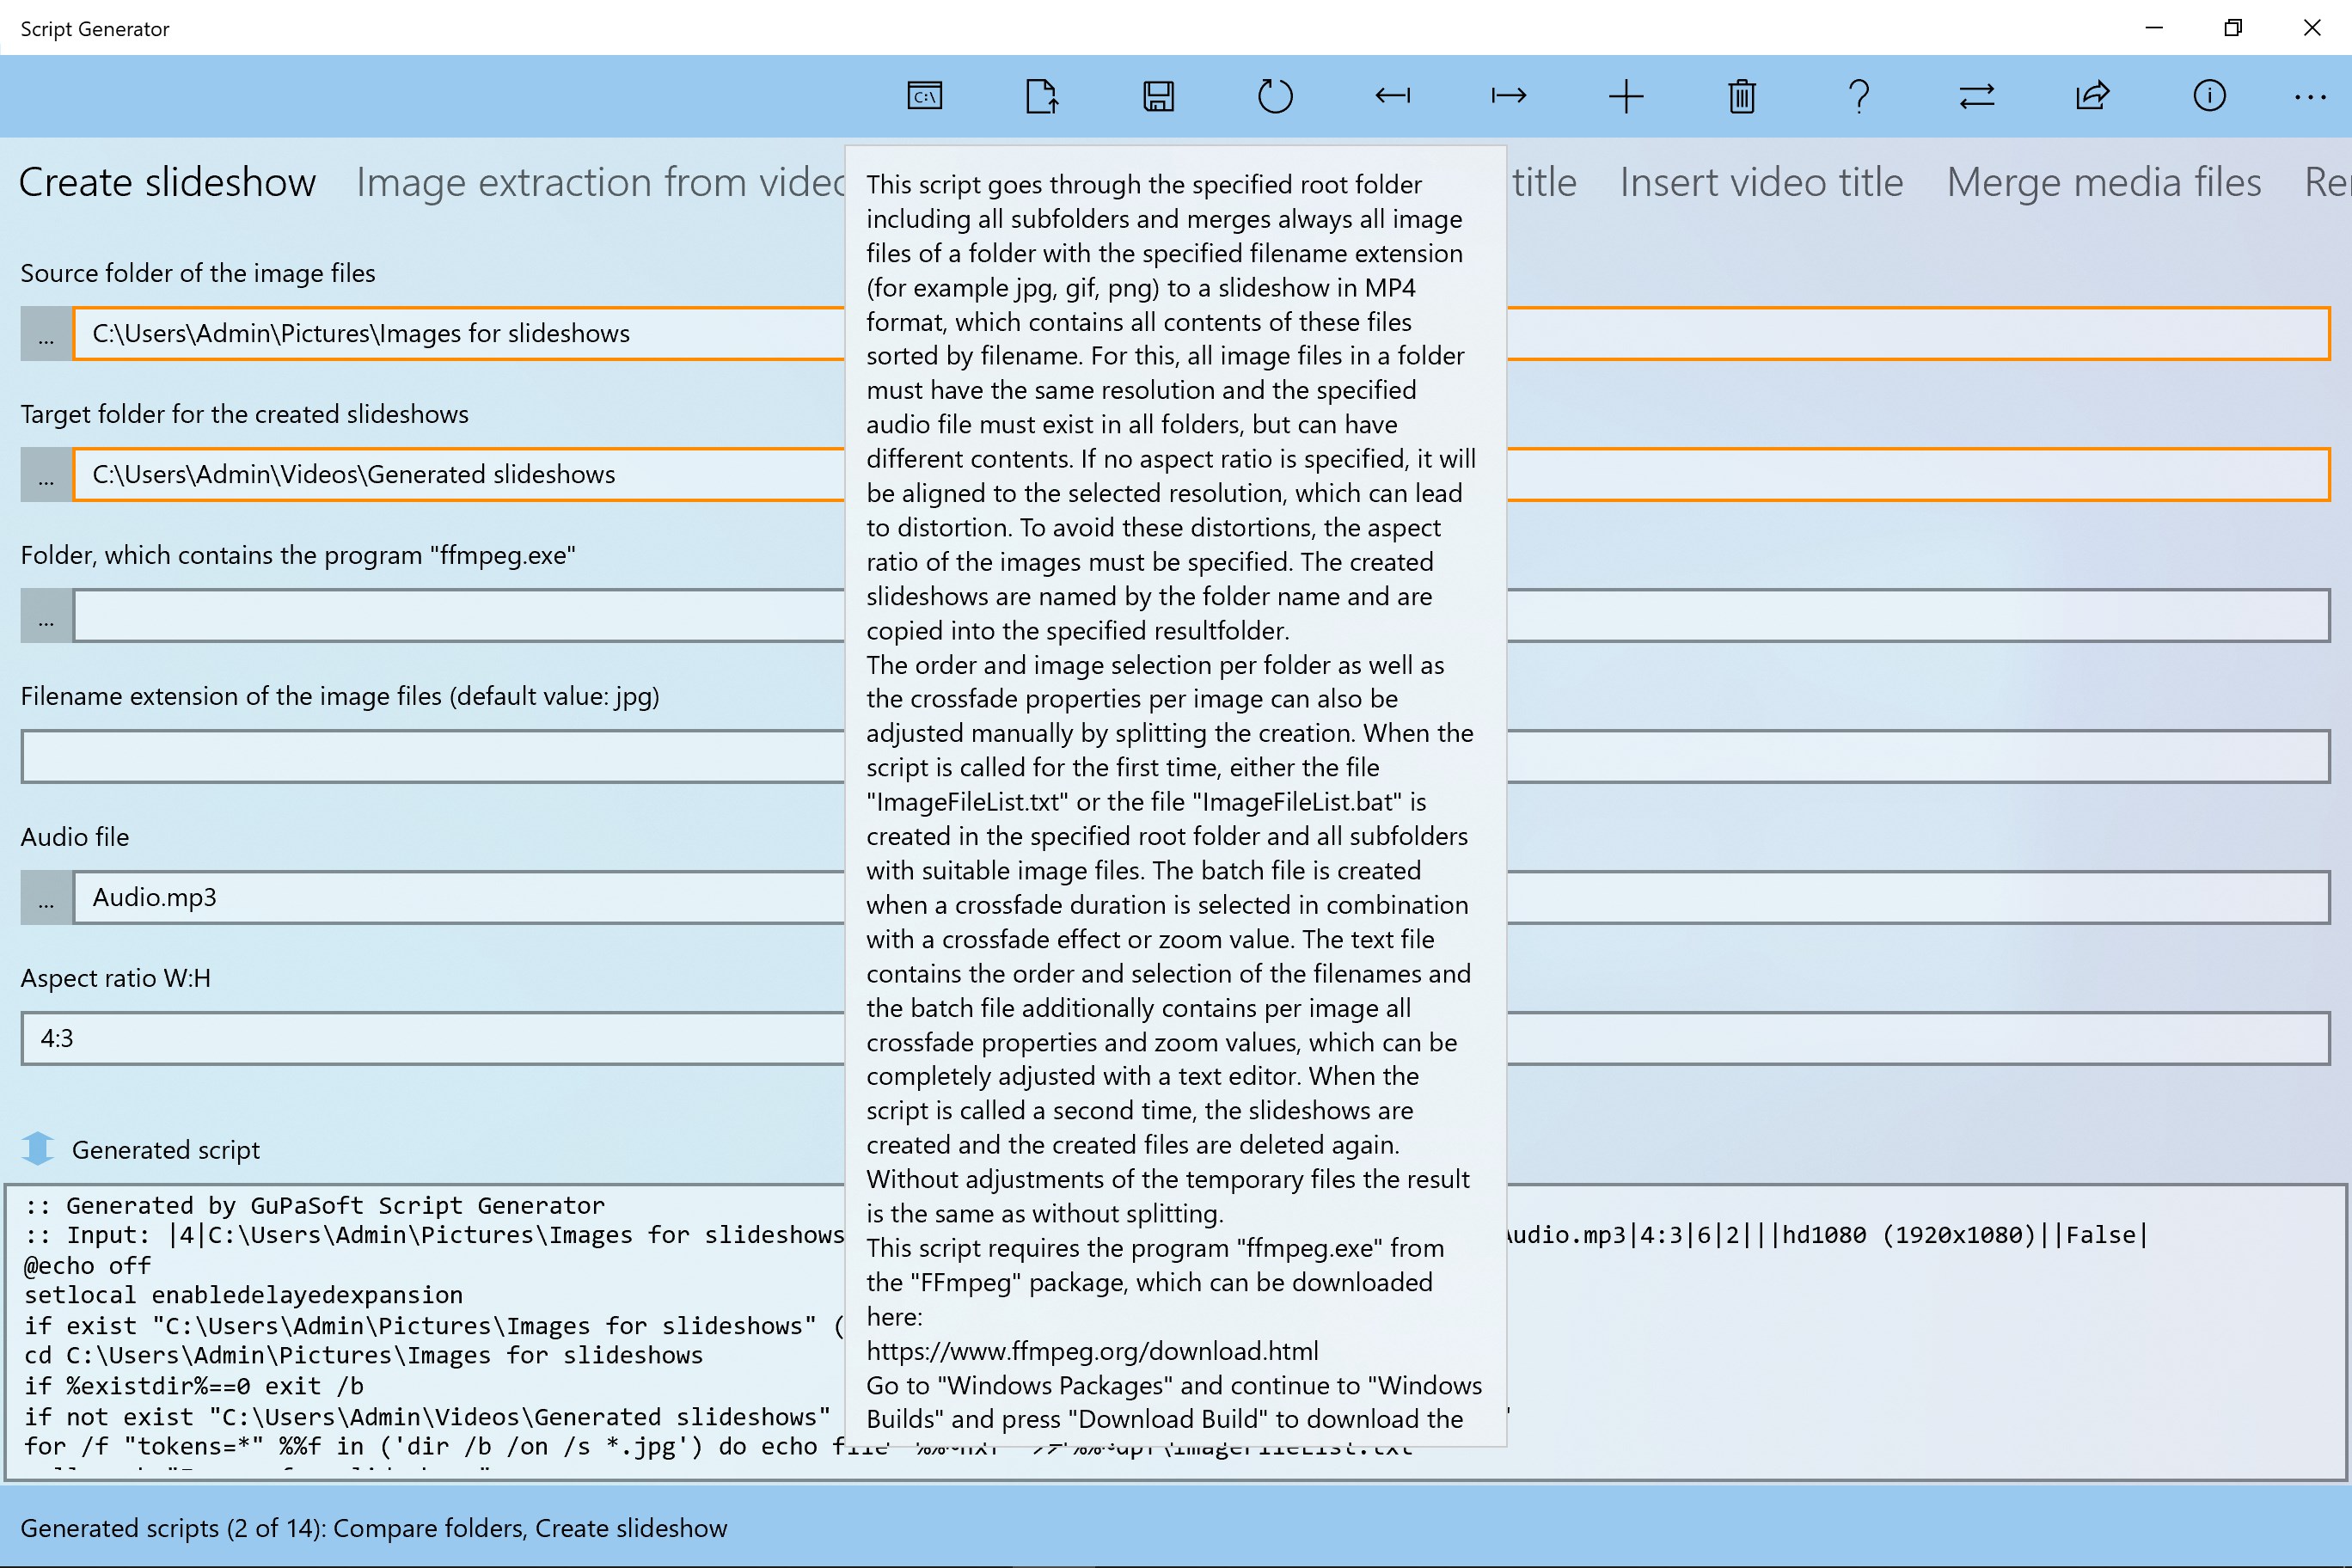2352x1568 pixels.
Task: Browse for the Audio file
Action: pyautogui.click(x=46, y=898)
